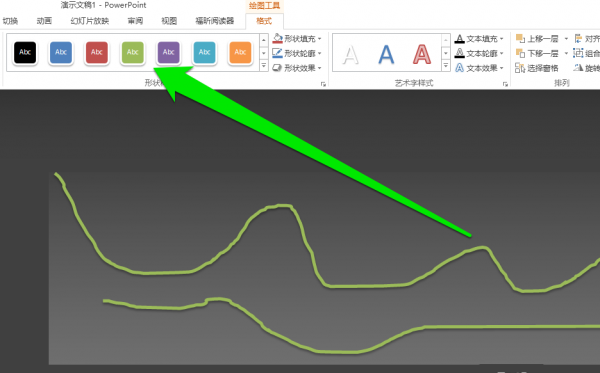This screenshot has height=373, width=600.
Task: Click the 旋转 rotate icon
Action: 578,68
